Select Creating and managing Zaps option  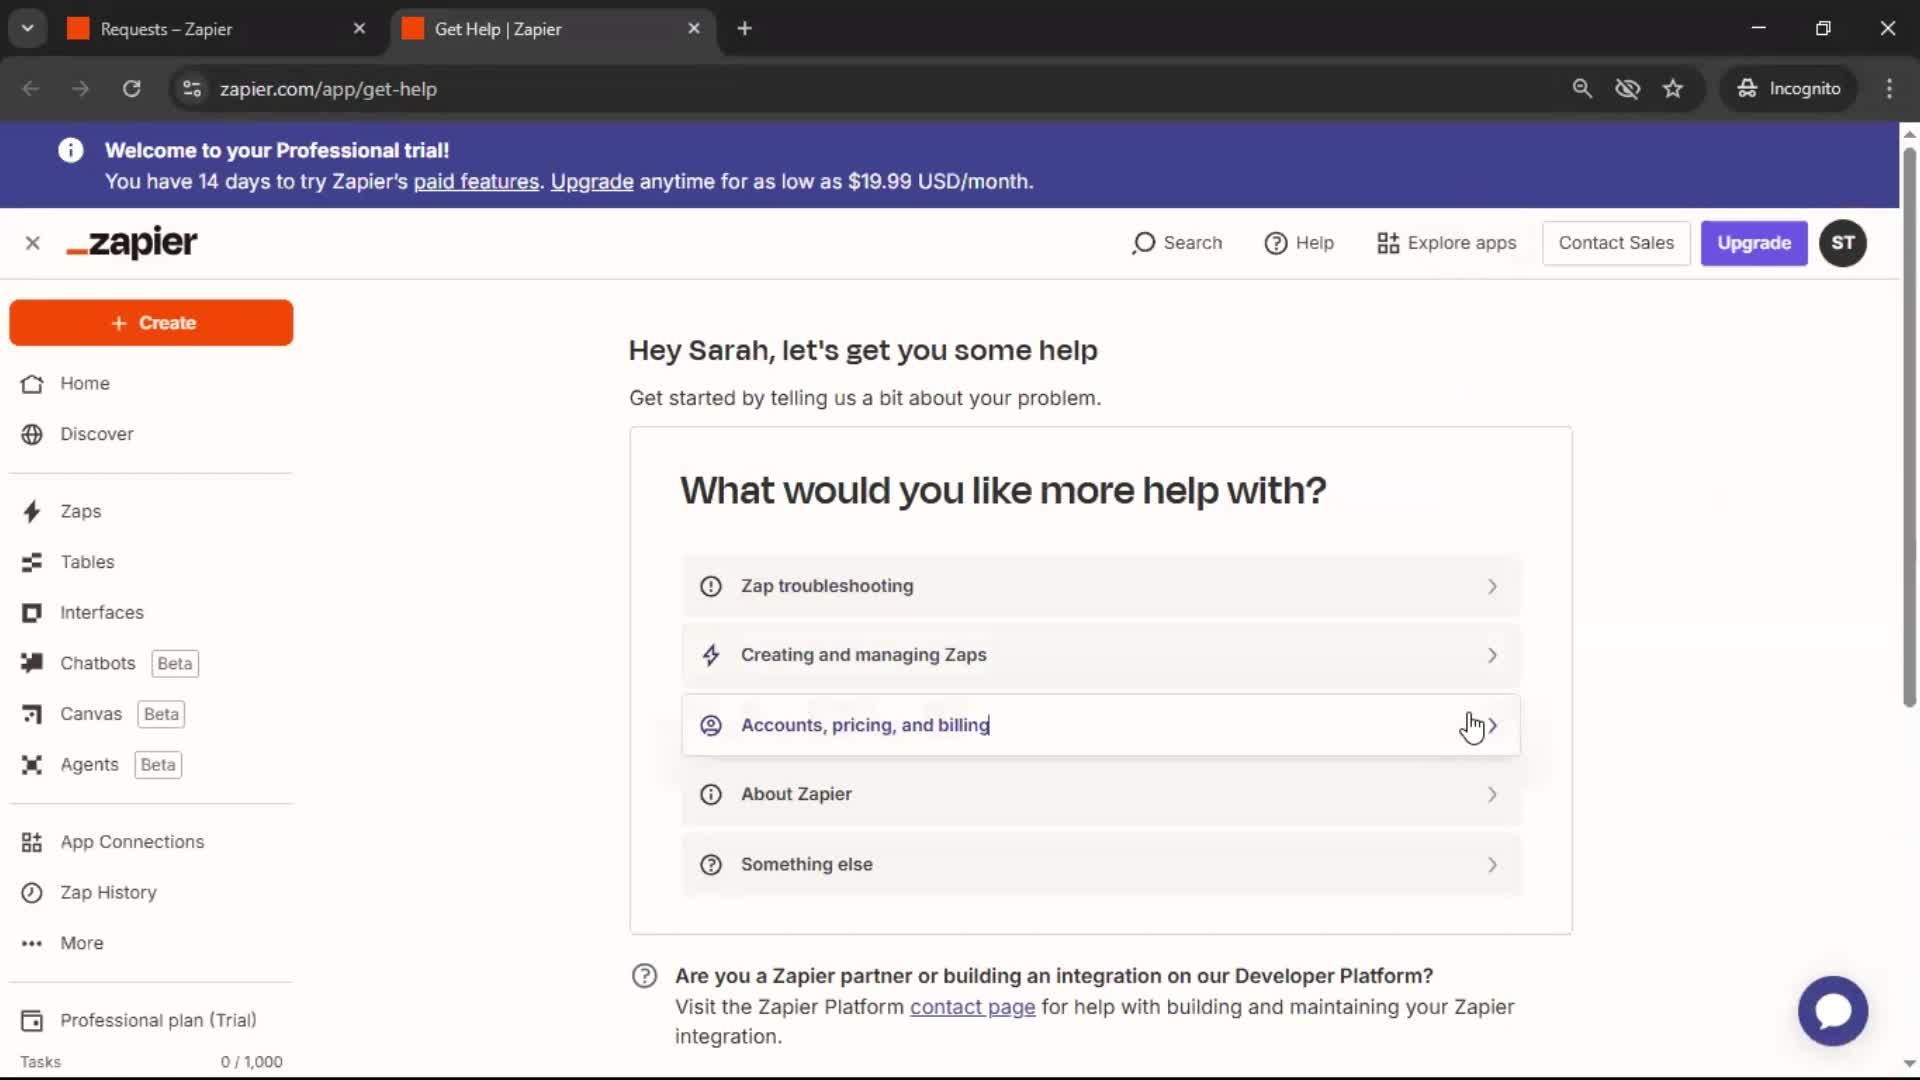[1100, 656]
